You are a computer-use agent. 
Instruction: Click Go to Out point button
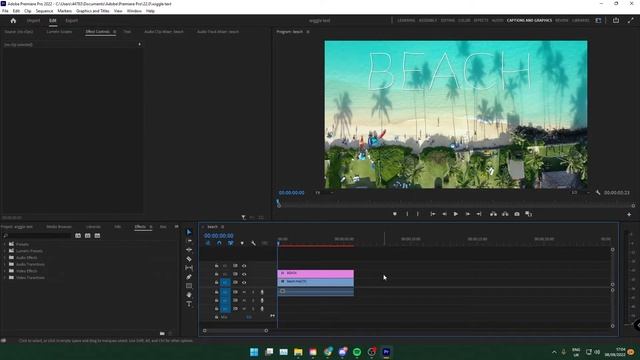coord(479,214)
